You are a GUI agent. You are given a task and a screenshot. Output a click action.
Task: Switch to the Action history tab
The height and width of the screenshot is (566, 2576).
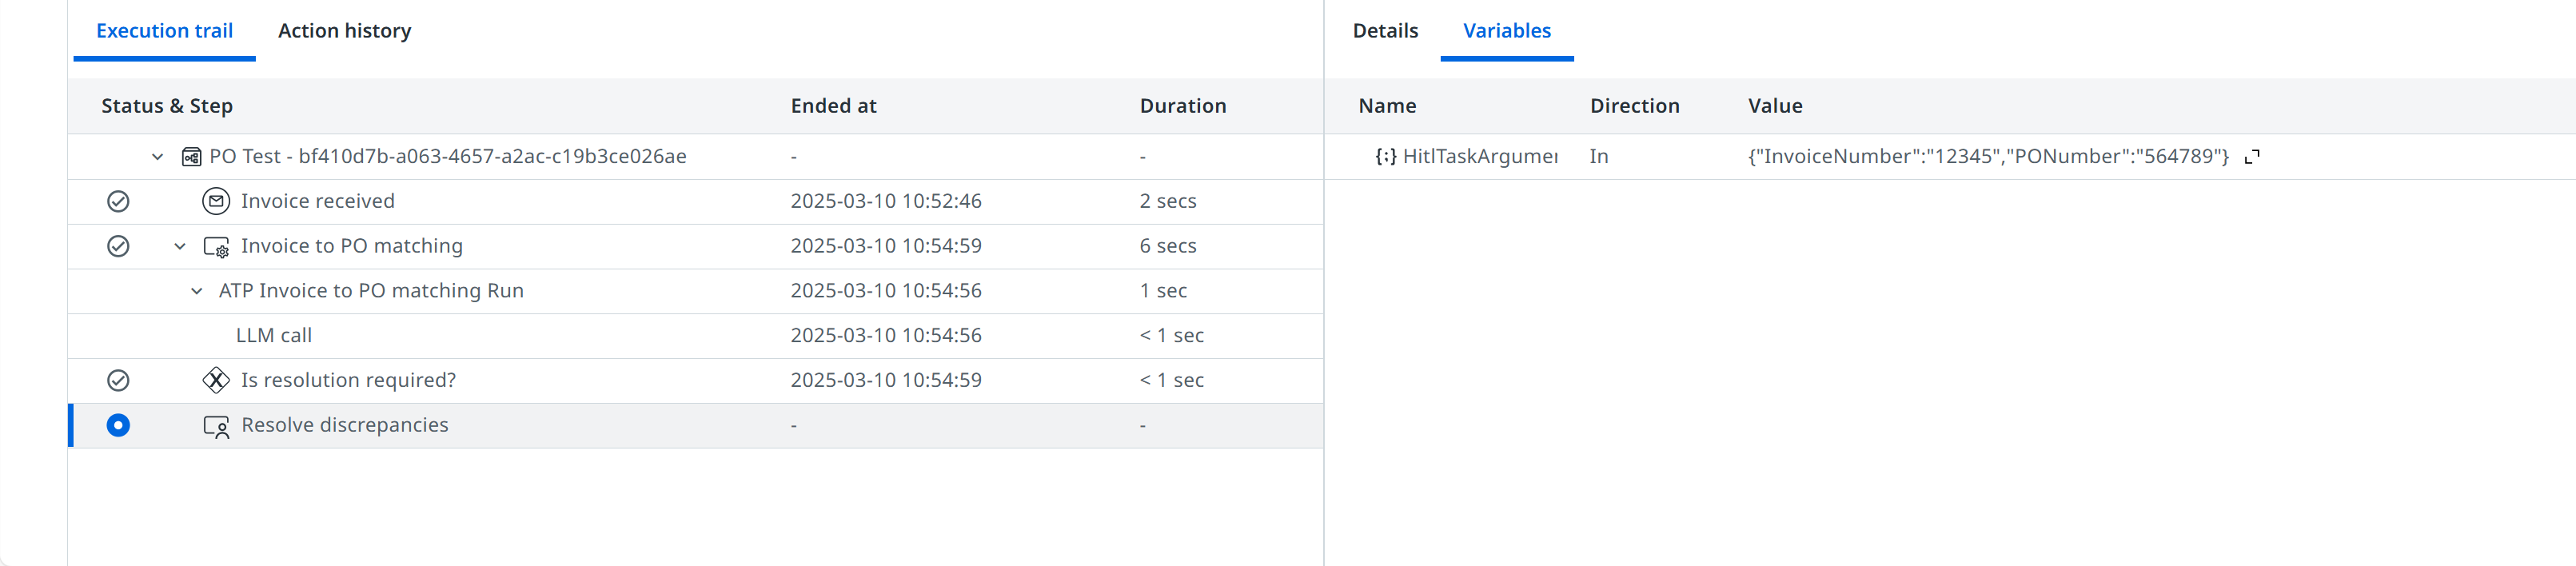344,31
